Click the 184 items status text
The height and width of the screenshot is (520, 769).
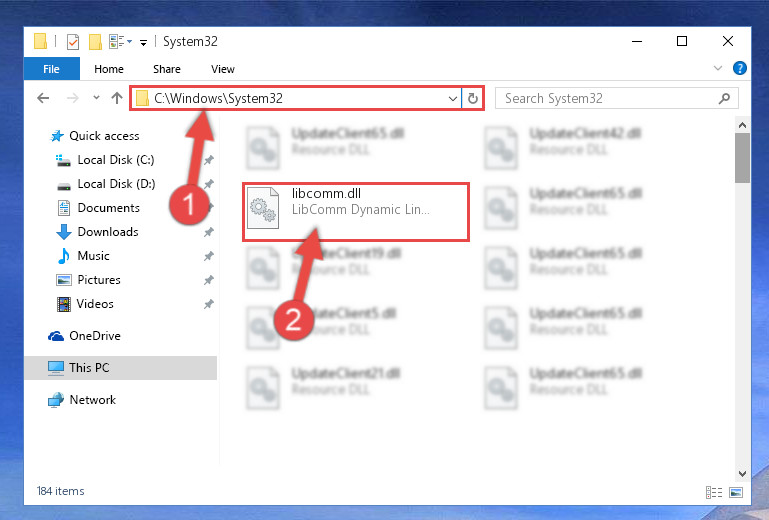click(60, 491)
